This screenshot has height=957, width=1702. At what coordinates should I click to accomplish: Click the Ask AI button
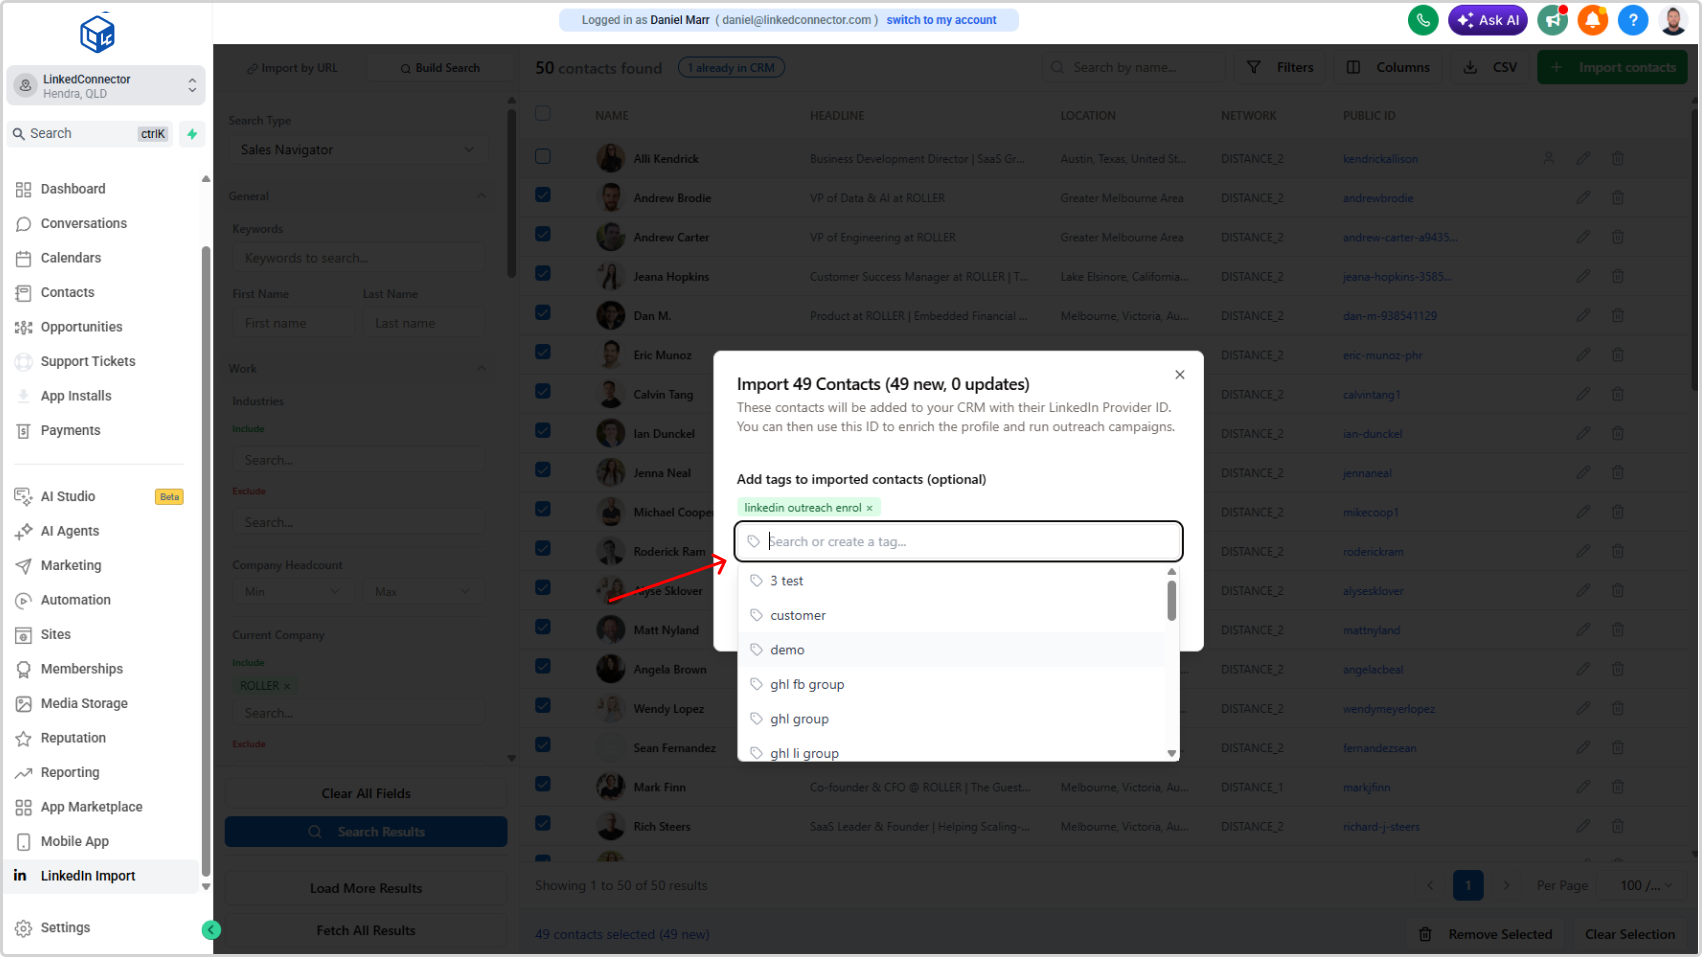(1488, 20)
